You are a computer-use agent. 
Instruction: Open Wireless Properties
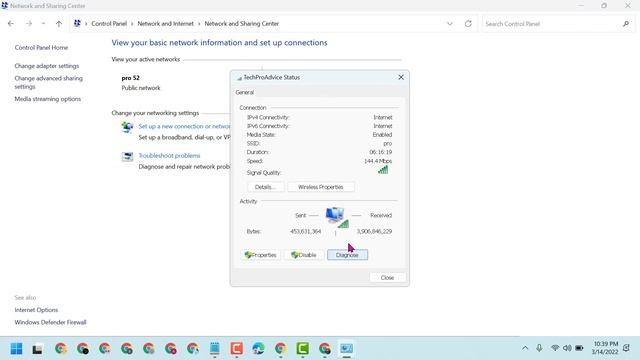(320, 187)
